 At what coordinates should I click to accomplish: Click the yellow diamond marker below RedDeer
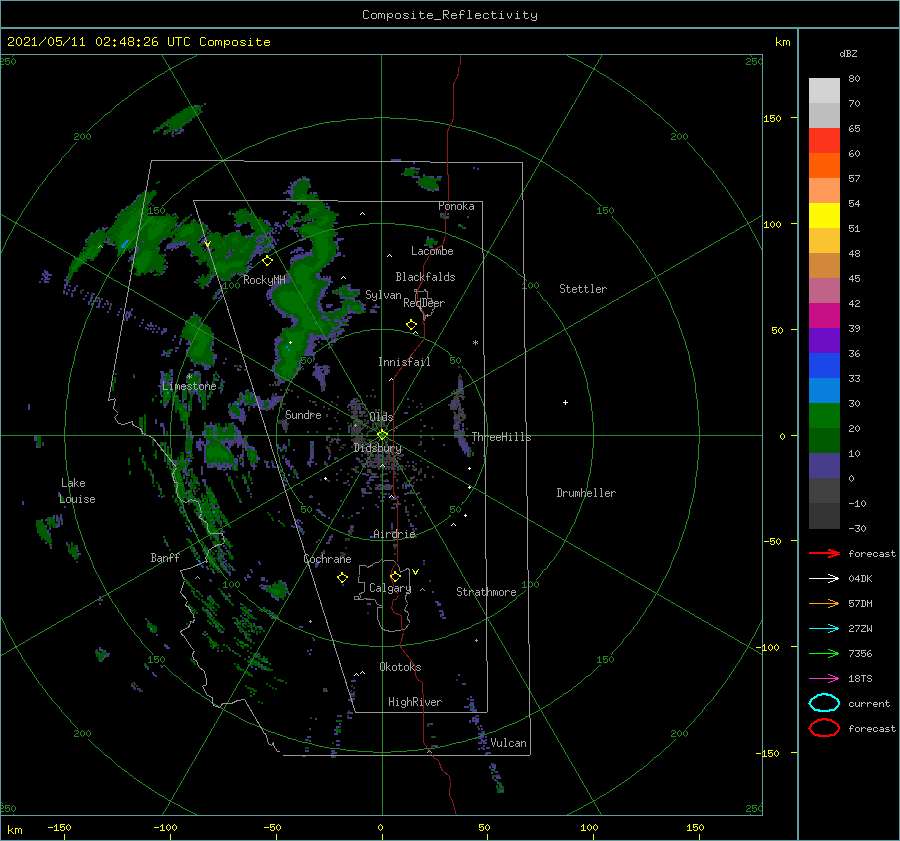[411, 325]
